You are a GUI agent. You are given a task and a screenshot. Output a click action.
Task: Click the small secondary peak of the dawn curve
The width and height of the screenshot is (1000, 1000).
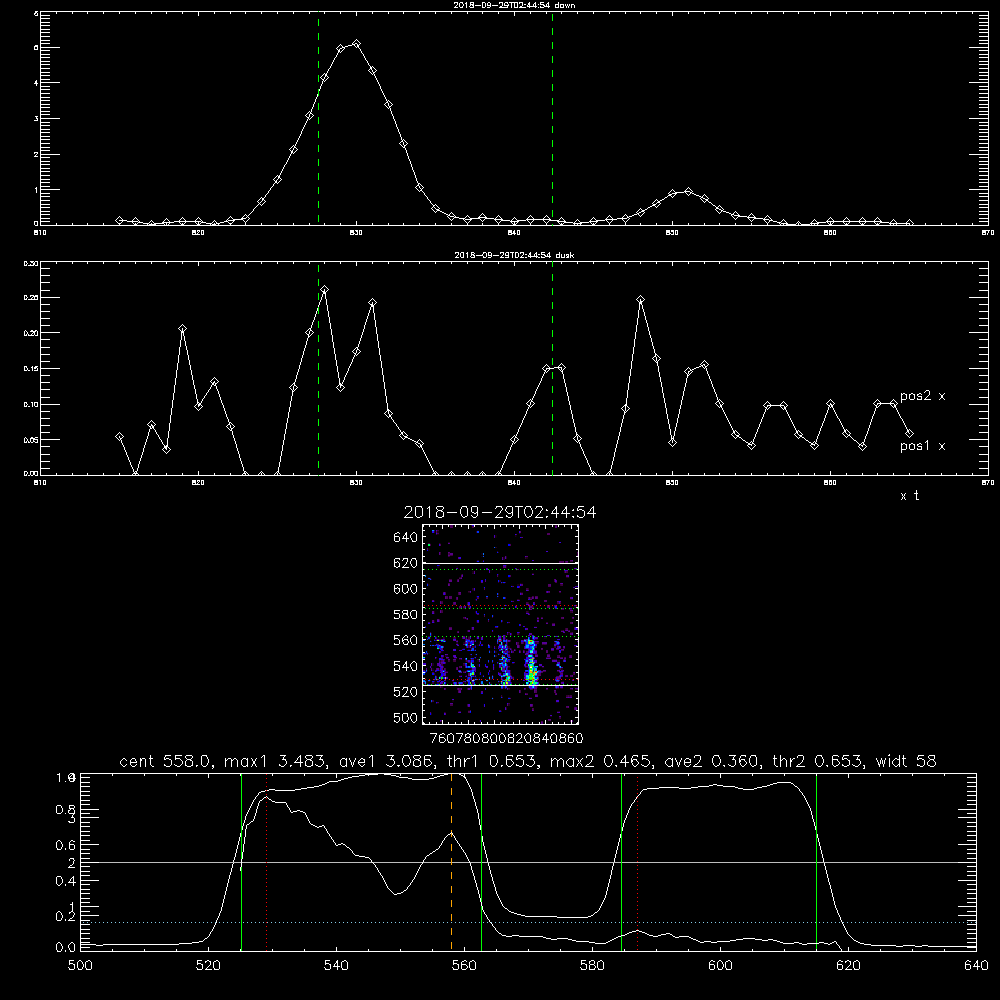tap(688, 191)
